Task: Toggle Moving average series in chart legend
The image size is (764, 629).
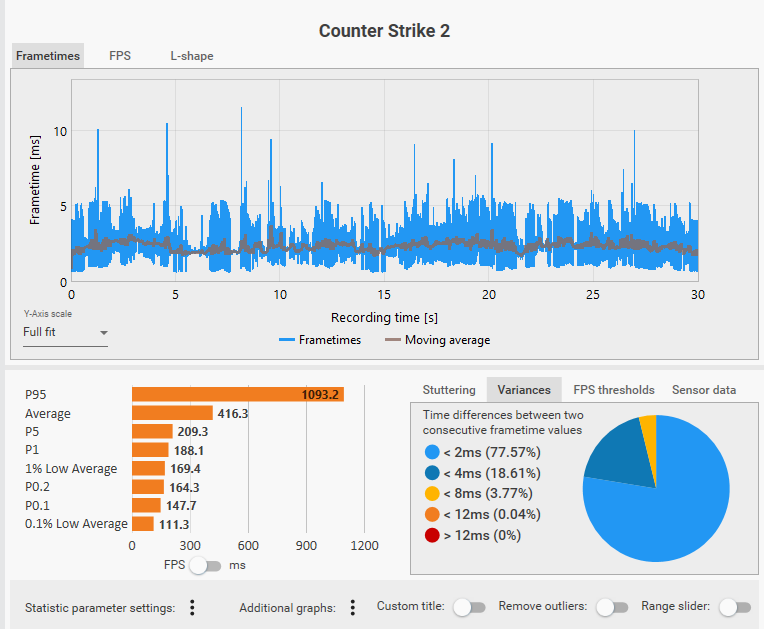Action: click(x=438, y=340)
